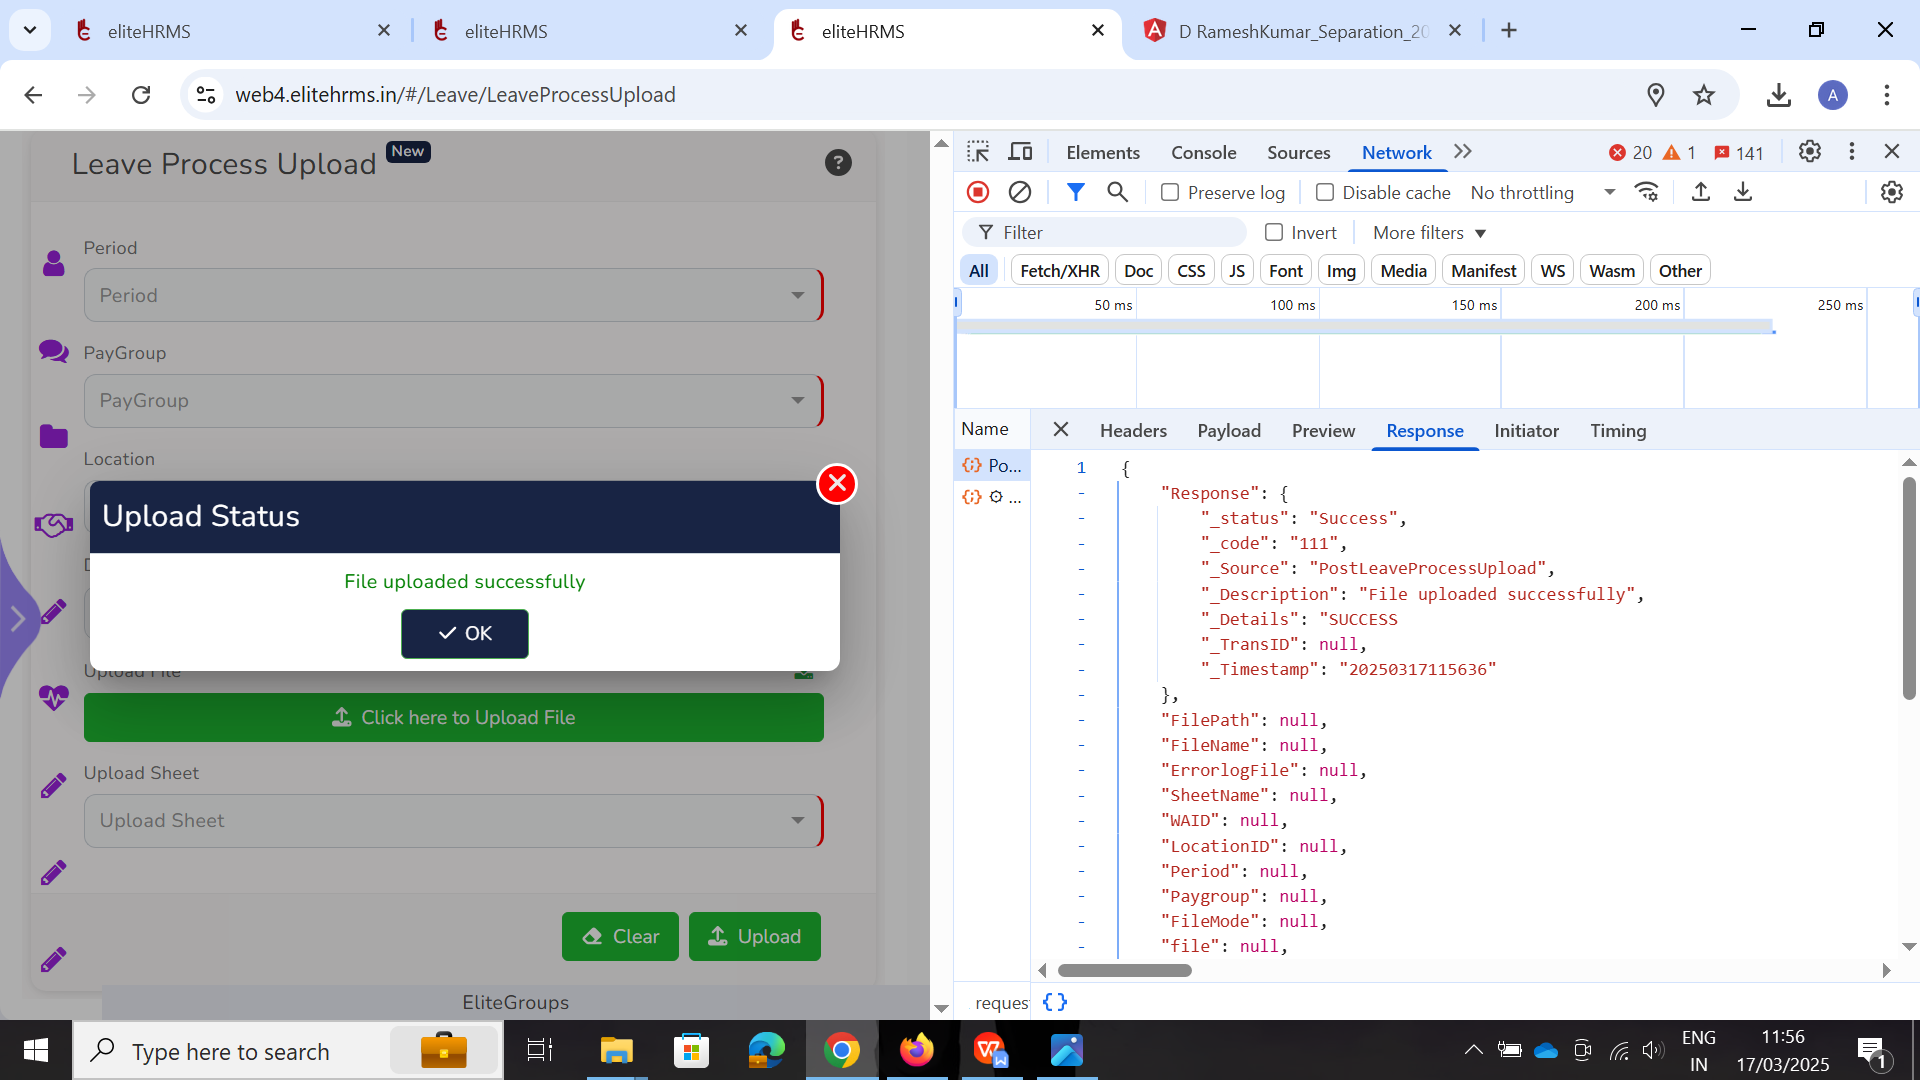Close the Upload Status dialog with red X
Screen dimensions: 1920x1080
[837, 484]
